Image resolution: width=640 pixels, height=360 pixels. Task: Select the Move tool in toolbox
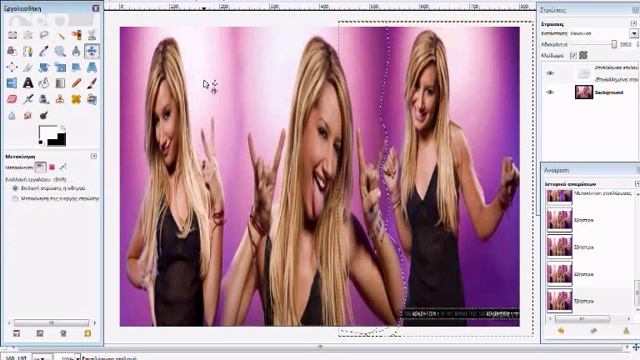click(x=92, y=51)
